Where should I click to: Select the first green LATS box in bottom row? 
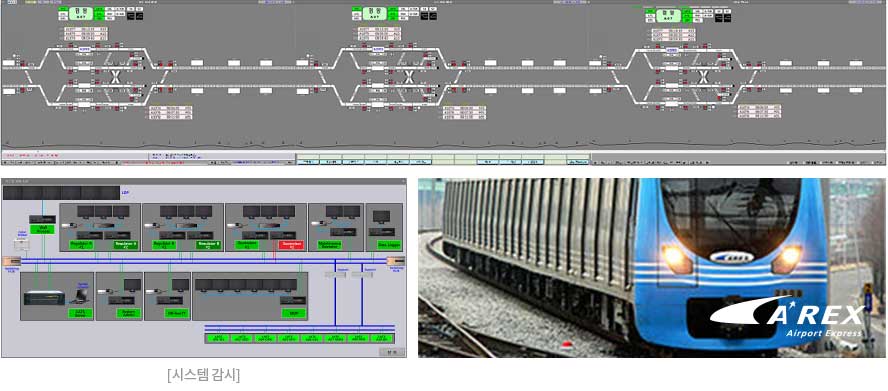[216, 338]
